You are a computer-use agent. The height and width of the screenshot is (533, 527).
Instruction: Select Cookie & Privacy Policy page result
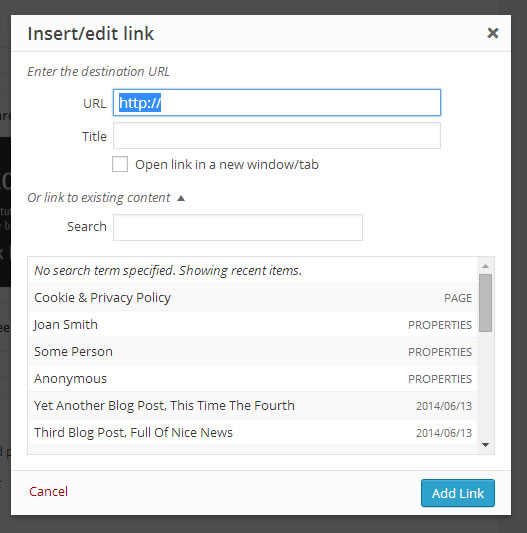[x=253, y=297]
